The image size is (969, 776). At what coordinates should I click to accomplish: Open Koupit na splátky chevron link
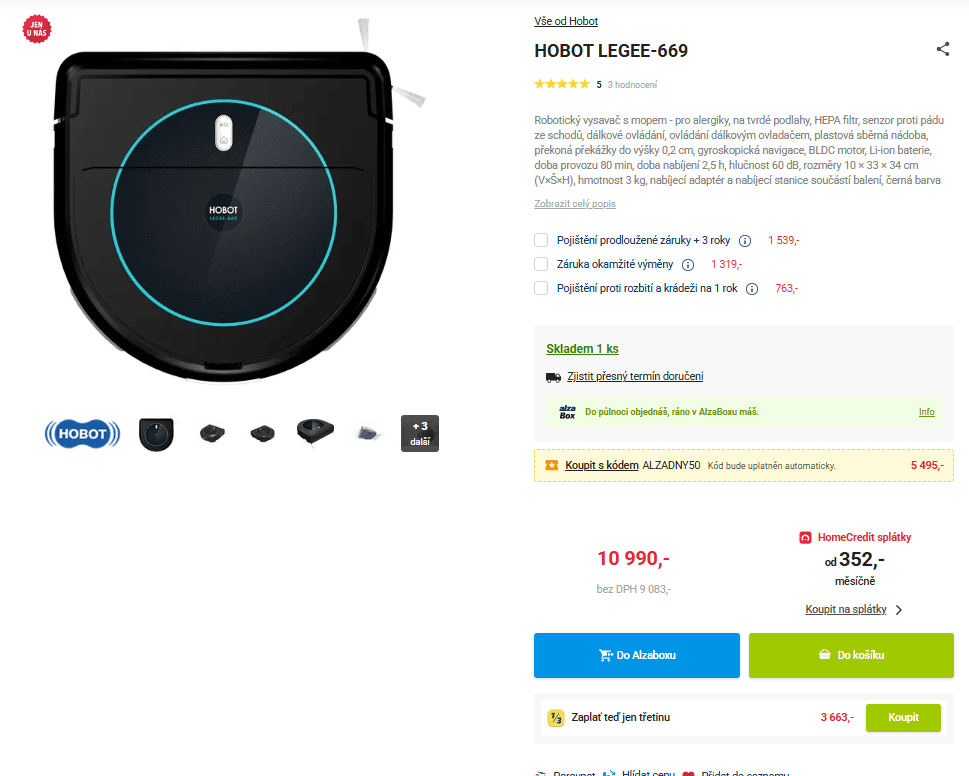pyautogui.click(x=853, y=609)
